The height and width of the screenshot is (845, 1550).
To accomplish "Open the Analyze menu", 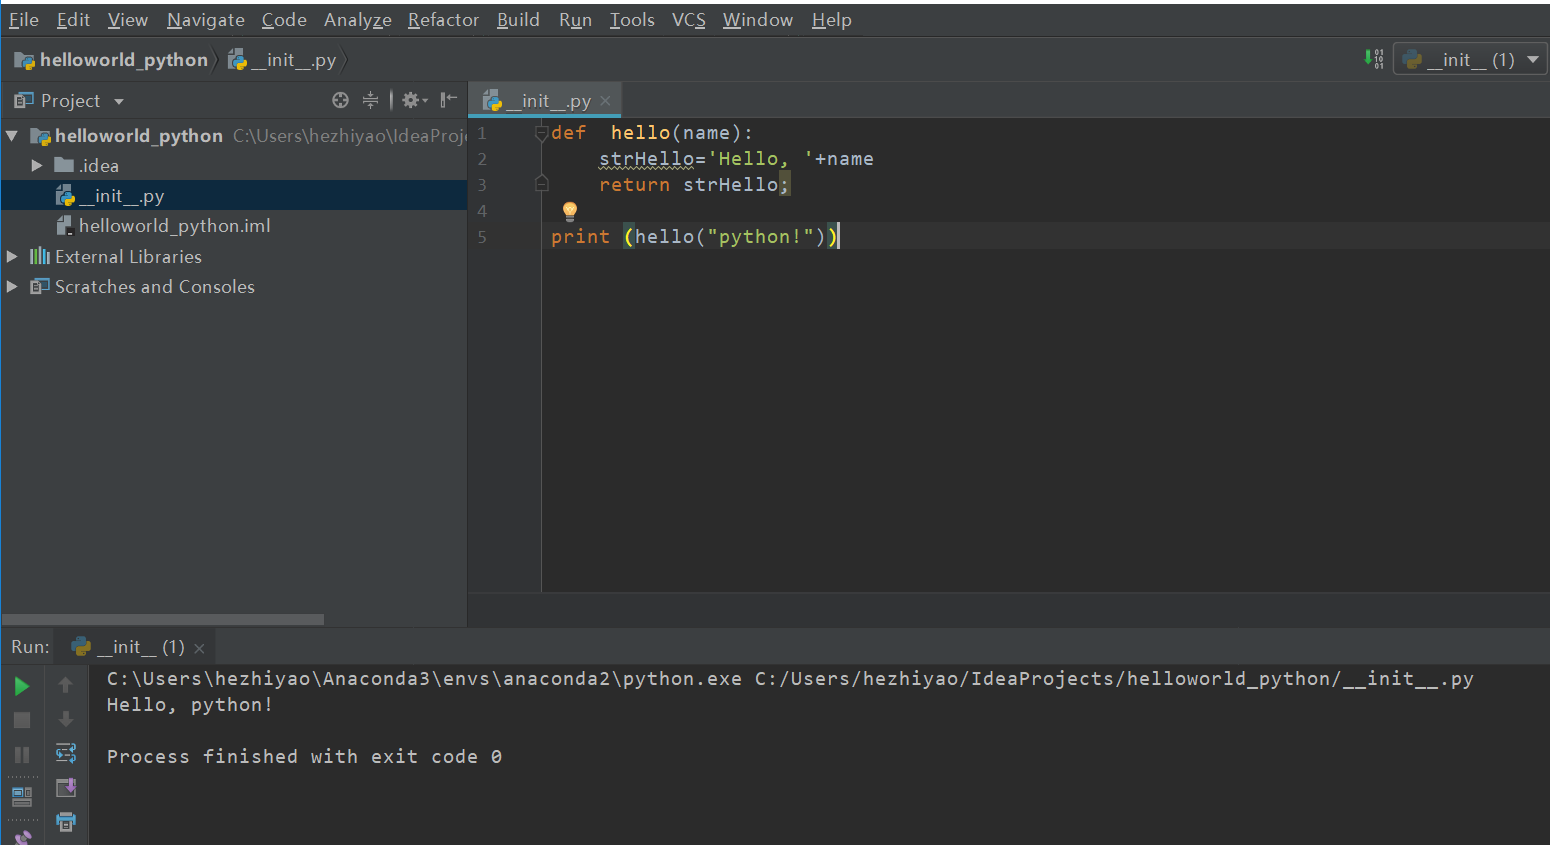I will tap(357, 20).
